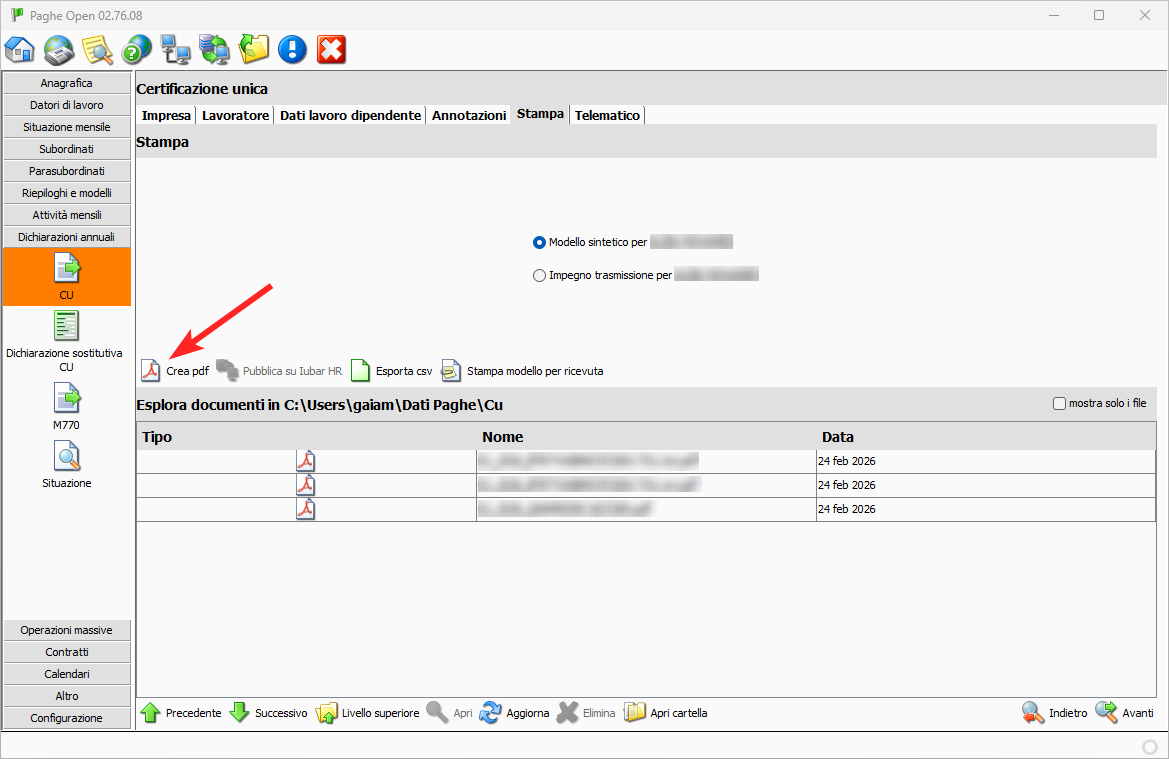This screenshot has width=1169, height=759.
Task: Enable mostra solo i file checkbox
Action: click(1059, 404)
